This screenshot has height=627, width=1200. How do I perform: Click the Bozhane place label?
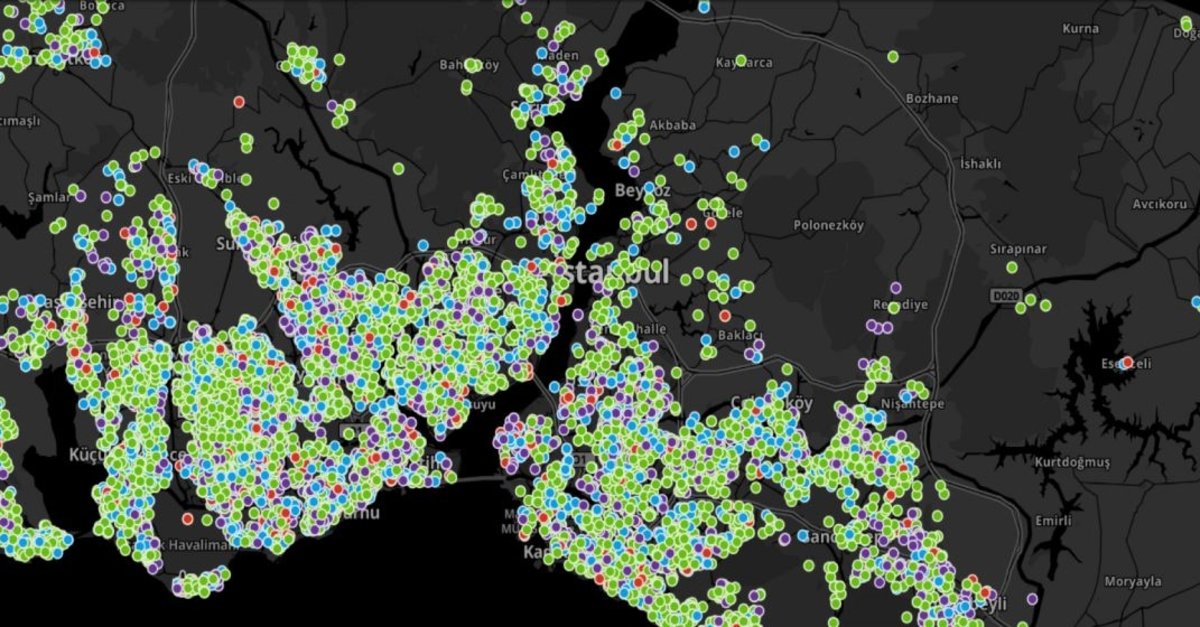tap(931, 99)
